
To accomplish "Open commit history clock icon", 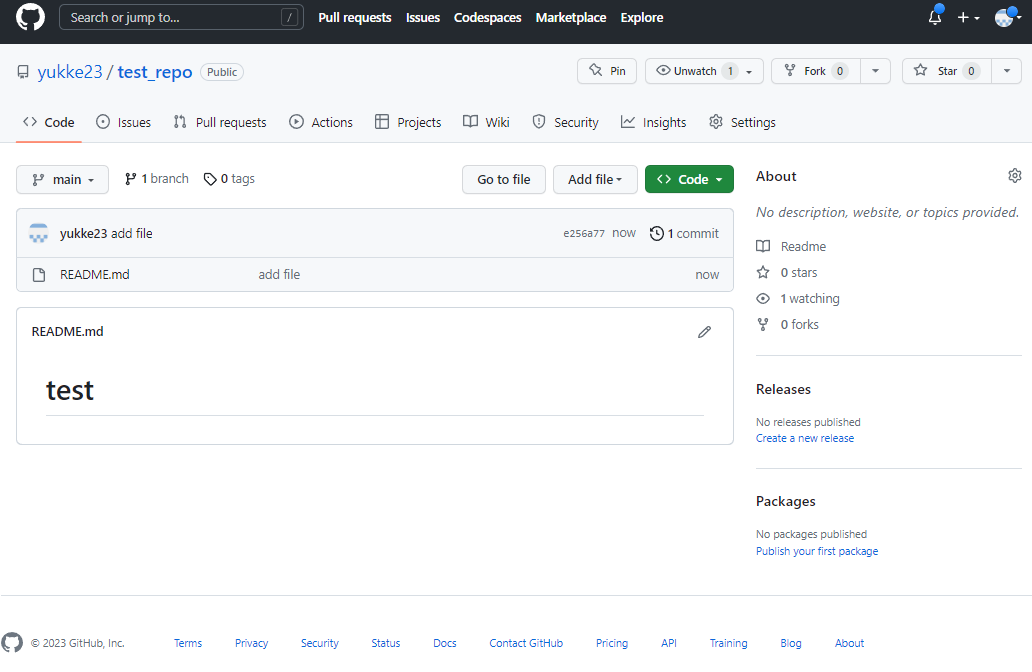I will [x=656, y=233].
